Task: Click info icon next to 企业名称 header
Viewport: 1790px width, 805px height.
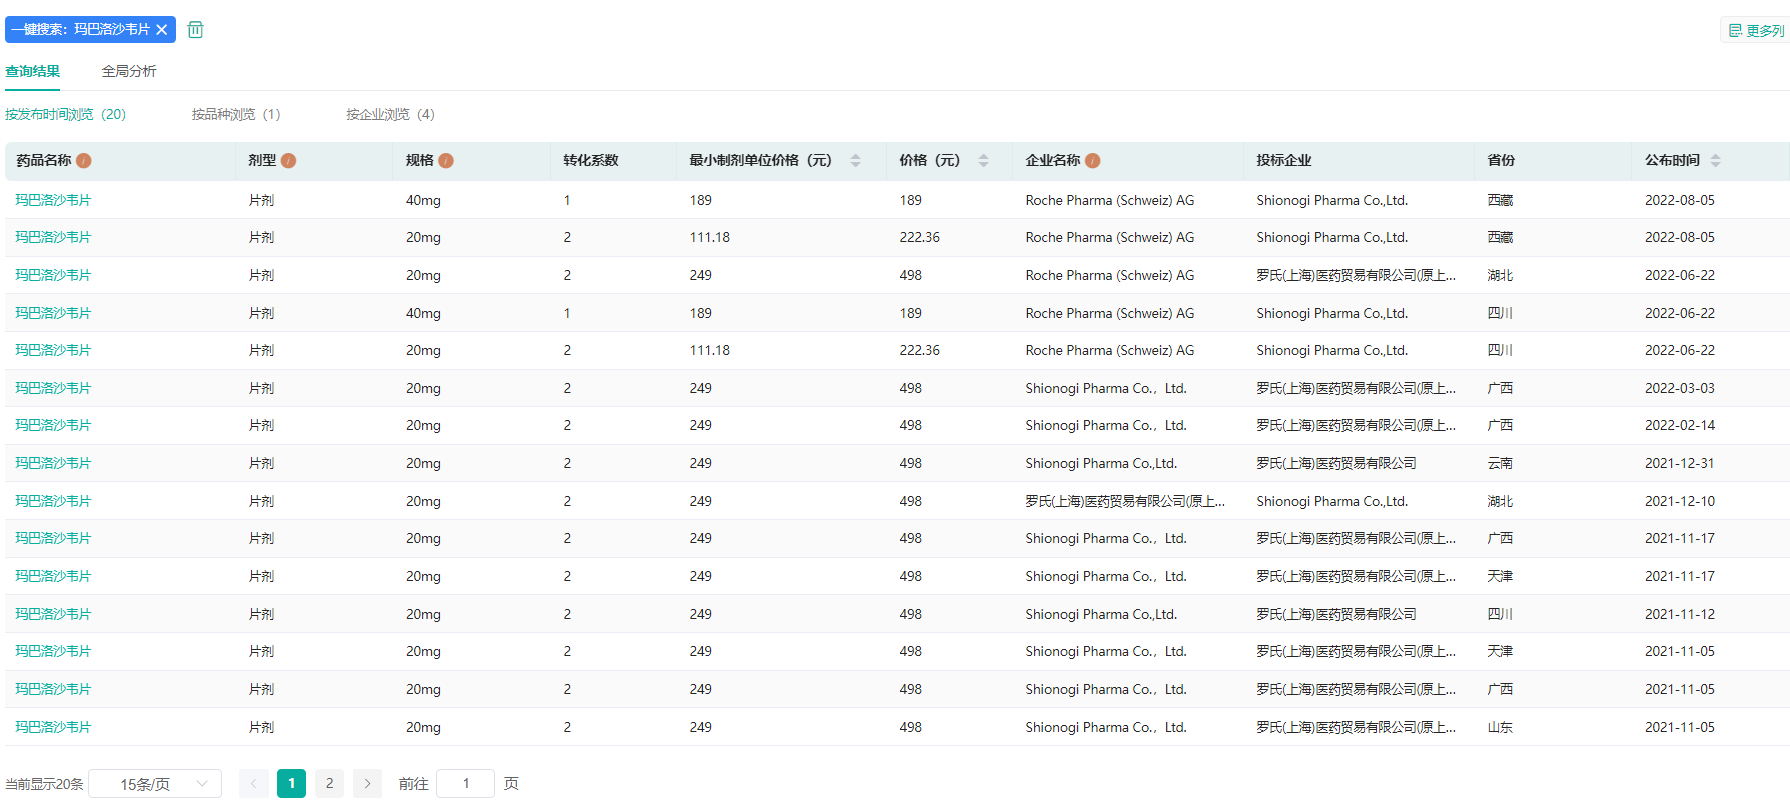Action: (x=1093, y=161)
